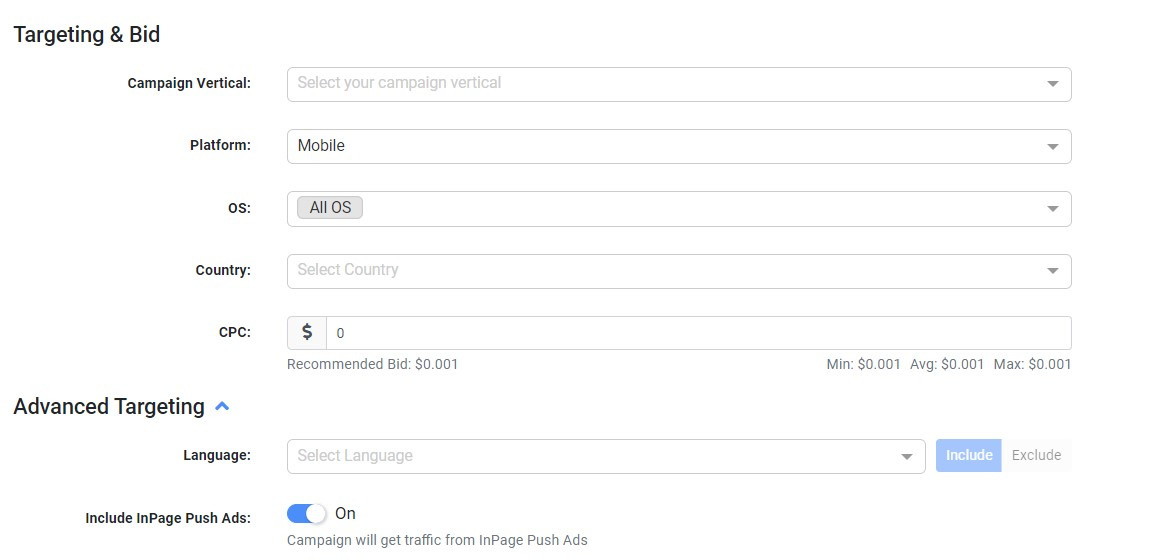Click the Campaign Vertical dropdown arrow
Viewport: 1152px width, 560px height.
1052,84
